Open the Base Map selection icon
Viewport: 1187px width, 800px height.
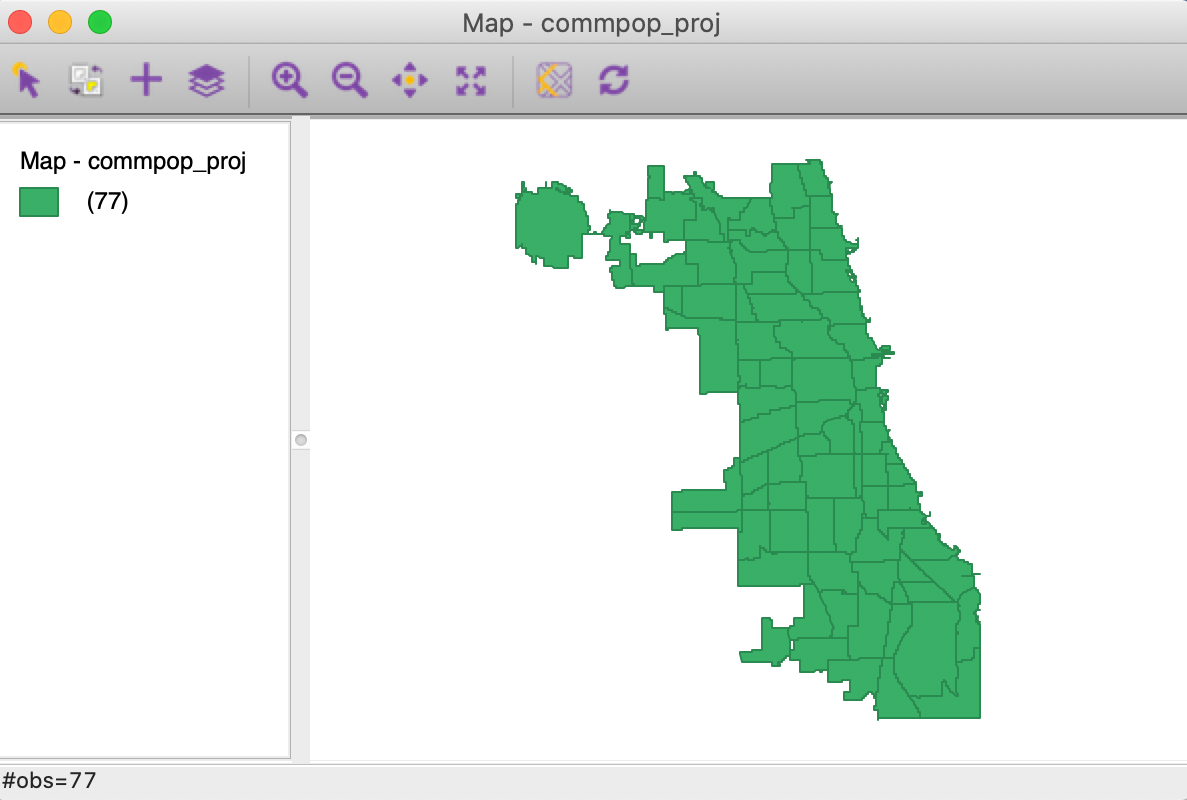tap(554, 80)
